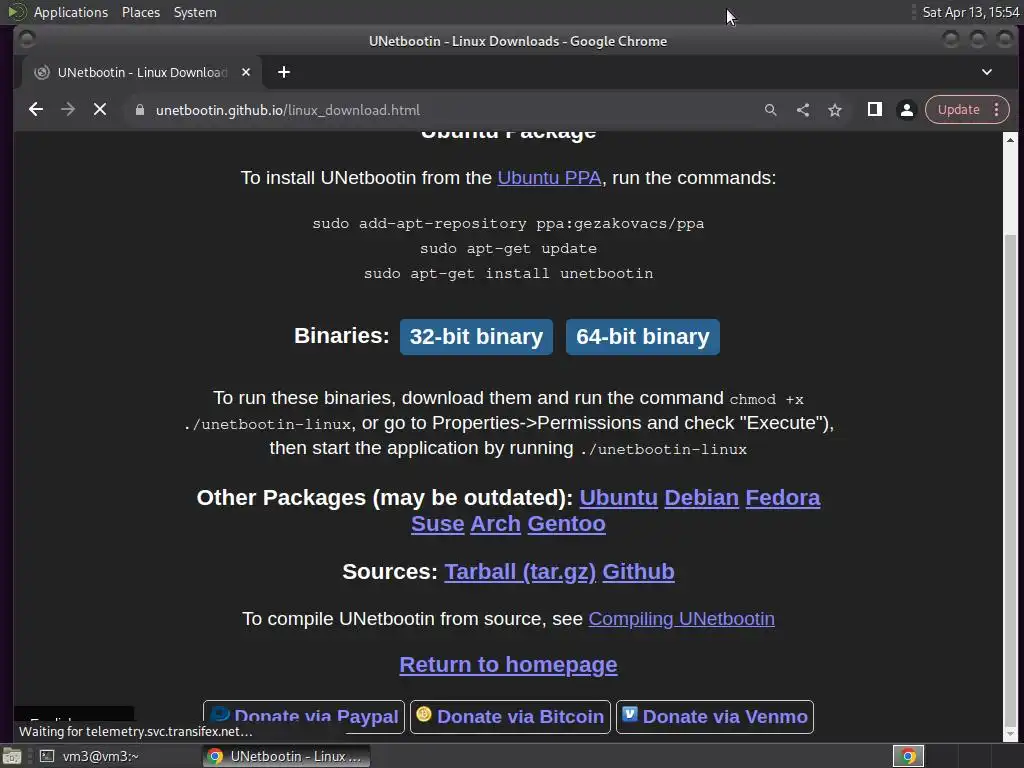The width and height of the screenshot is (1024, 768).
Task: Click 'sudo apt-get install unetbootin' text
Action: pos(508,274)
